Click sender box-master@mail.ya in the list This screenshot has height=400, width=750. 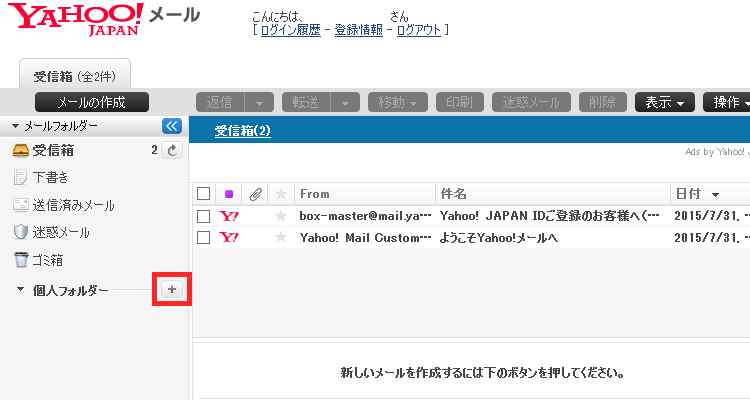point(365,216)
